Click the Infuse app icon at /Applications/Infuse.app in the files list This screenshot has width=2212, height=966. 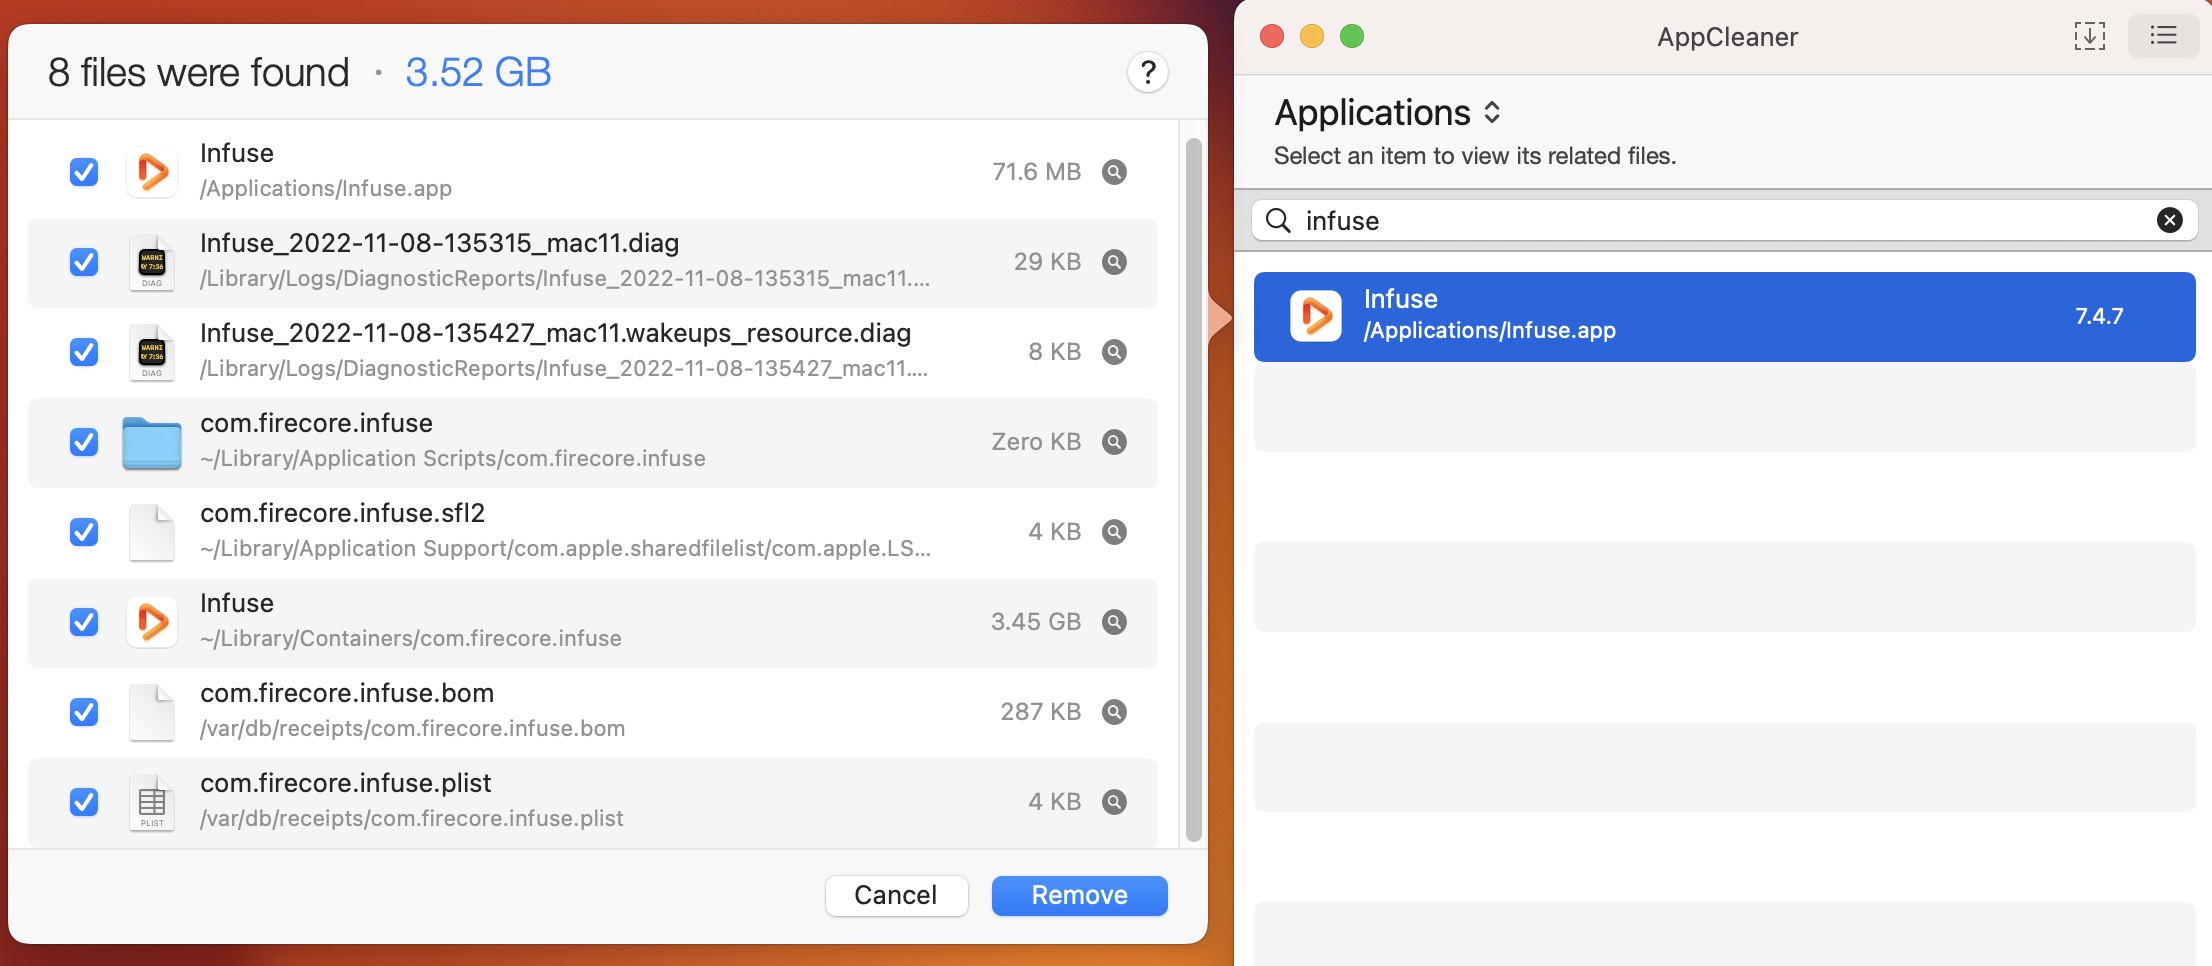152,172
